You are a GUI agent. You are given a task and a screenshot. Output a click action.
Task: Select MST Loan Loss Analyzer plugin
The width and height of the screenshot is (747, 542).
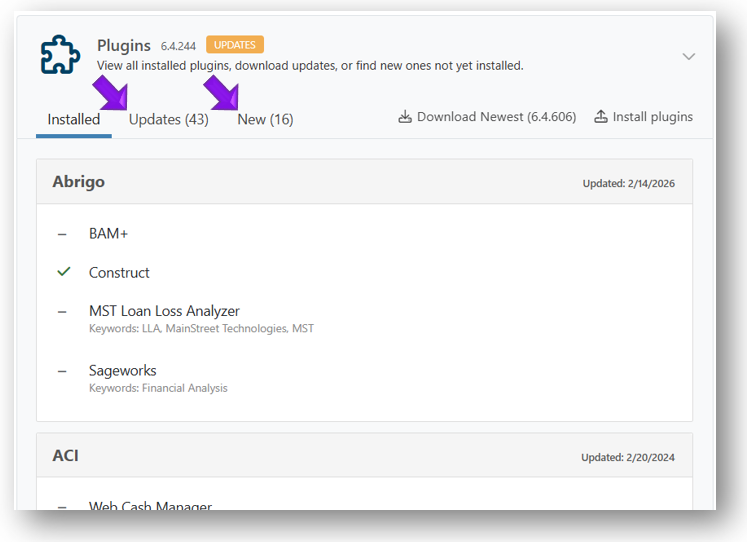coord(164,311)
